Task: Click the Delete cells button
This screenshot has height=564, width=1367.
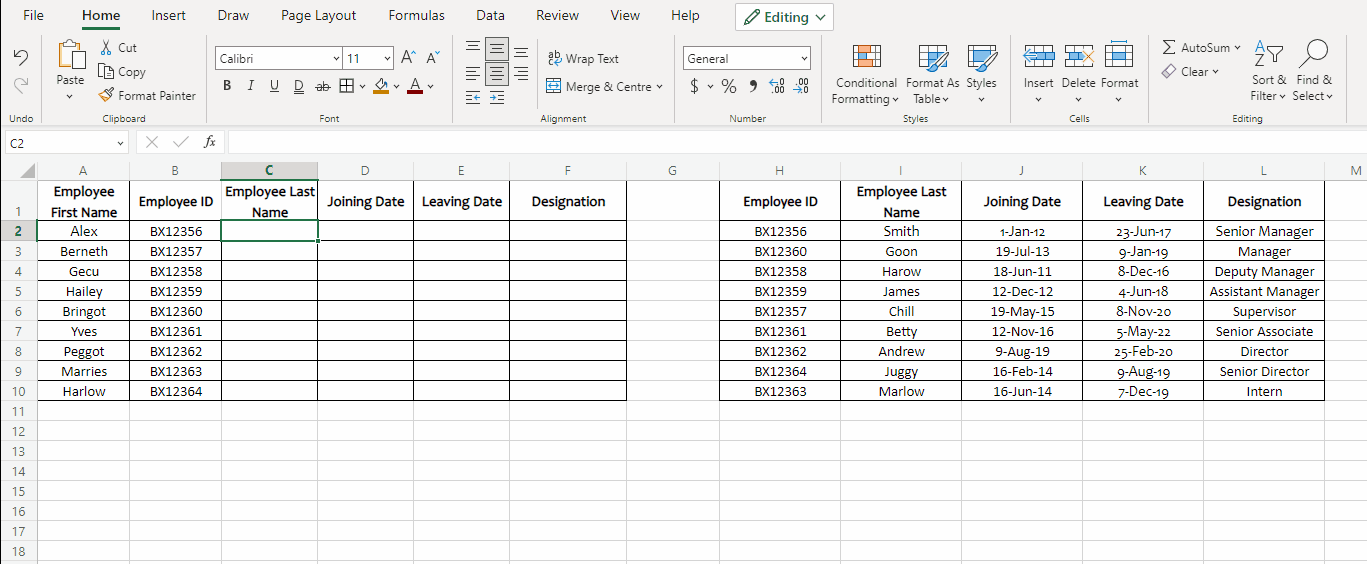Action: point(1078,72)
